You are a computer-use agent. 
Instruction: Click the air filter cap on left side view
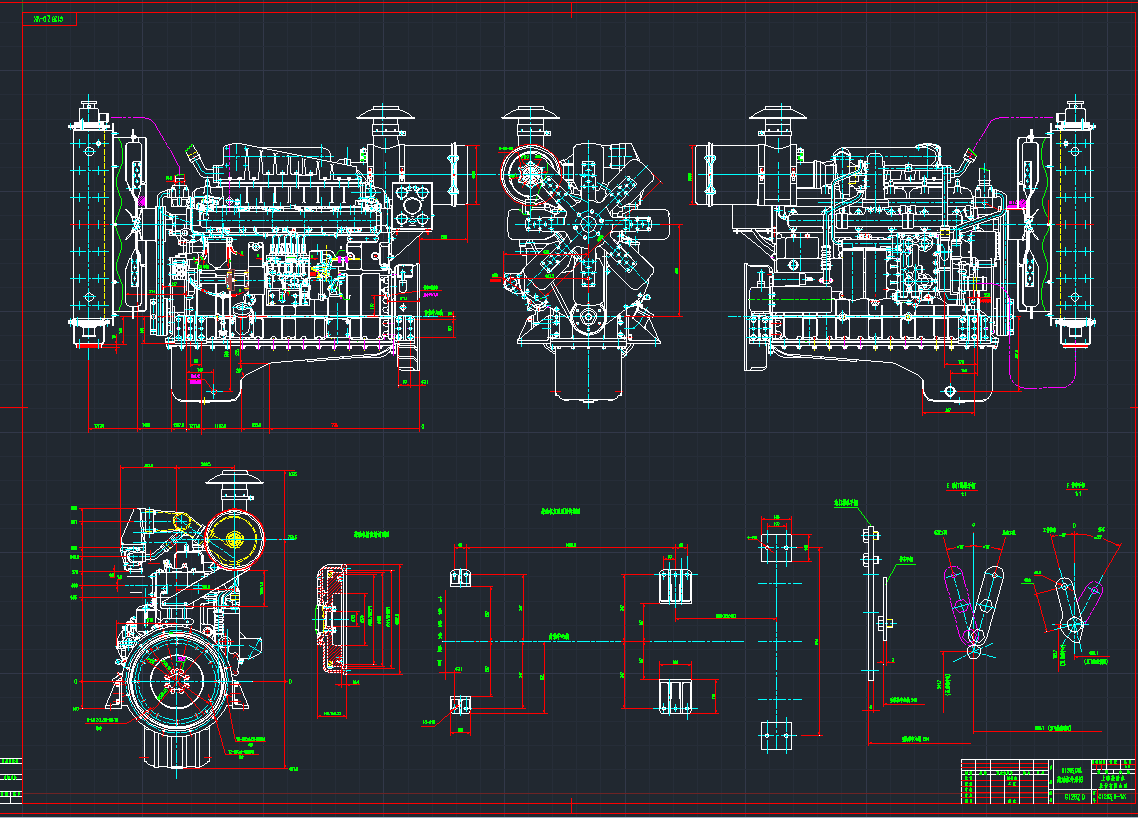coord(385,113)
